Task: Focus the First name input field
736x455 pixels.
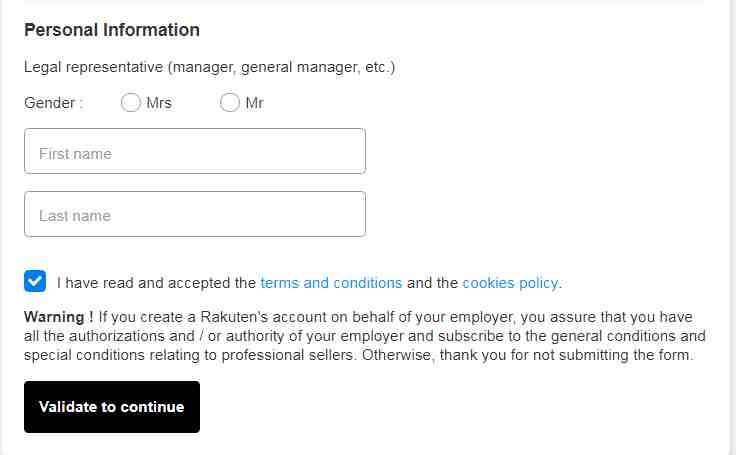Action: 195,151
